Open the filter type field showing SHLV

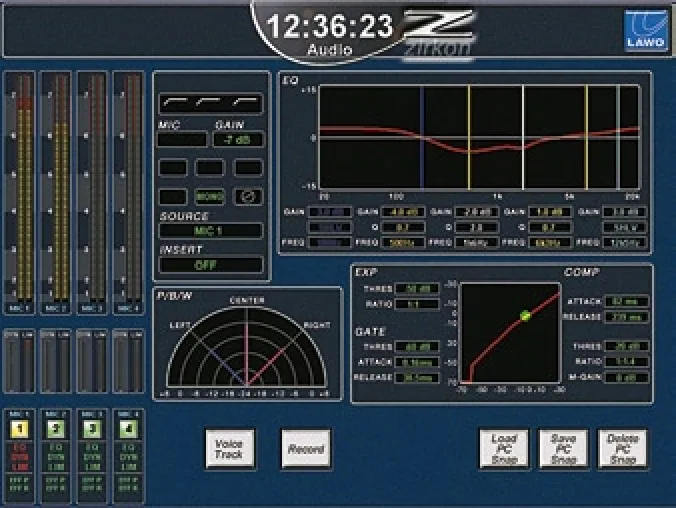tap(625, 227)
